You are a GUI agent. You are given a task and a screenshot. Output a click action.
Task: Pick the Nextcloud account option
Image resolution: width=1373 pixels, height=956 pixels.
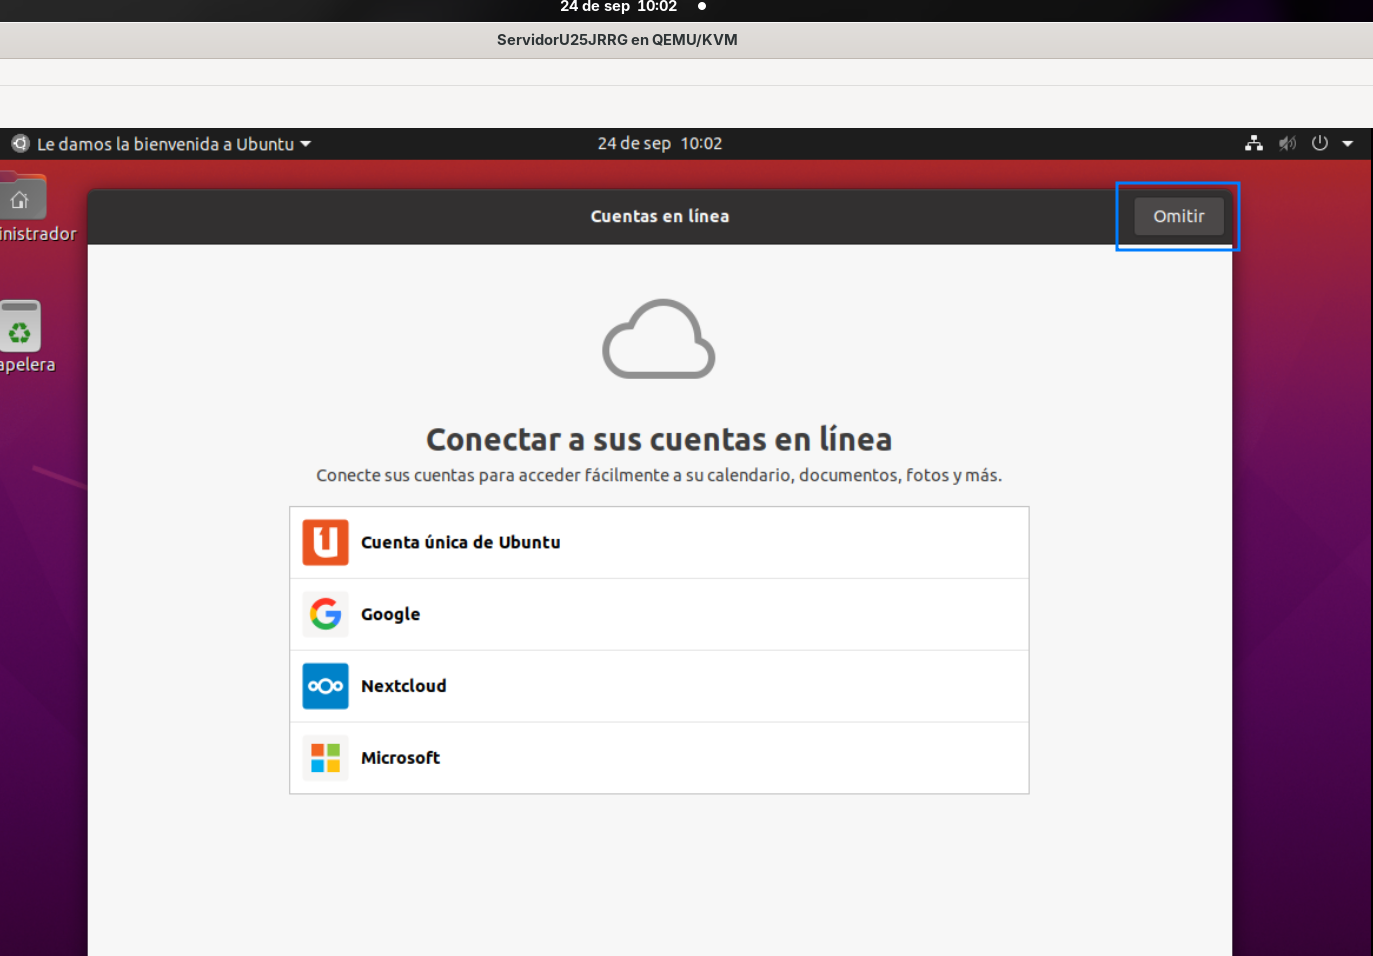tap(659, 686)
